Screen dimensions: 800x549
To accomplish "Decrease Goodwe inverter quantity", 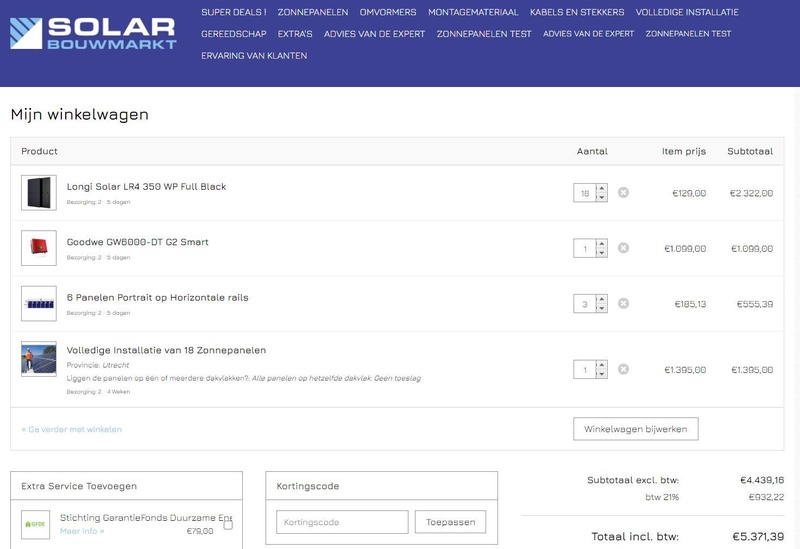I will click(x=602, y=253).
